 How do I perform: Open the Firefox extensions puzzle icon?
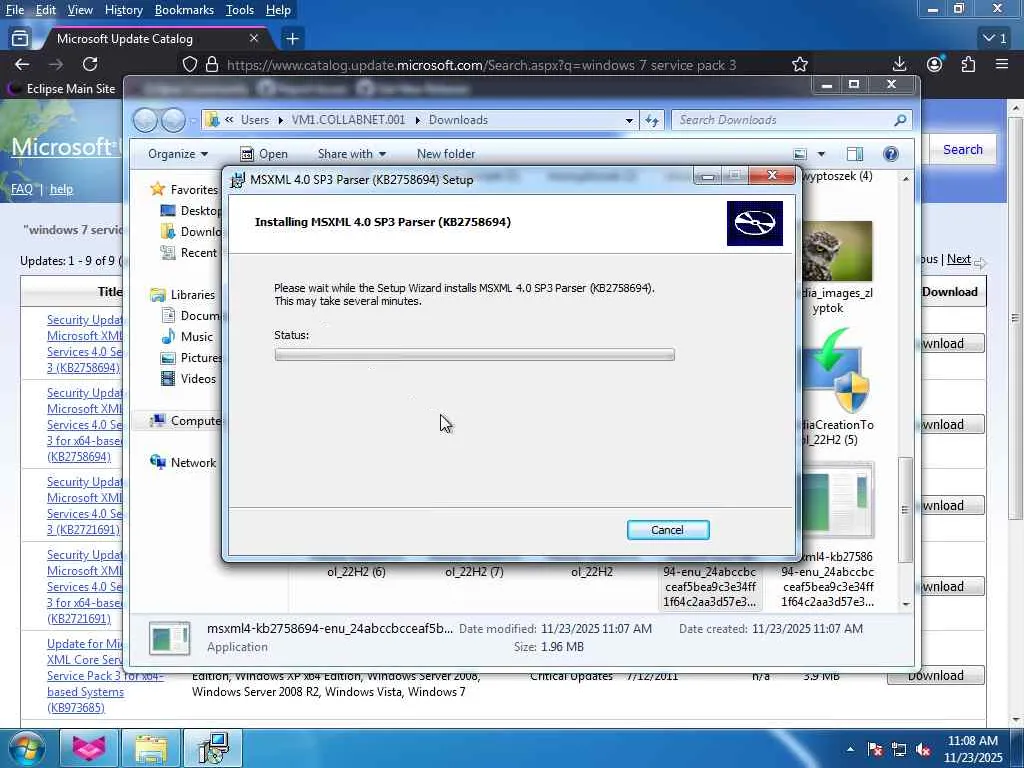[968, 64]
